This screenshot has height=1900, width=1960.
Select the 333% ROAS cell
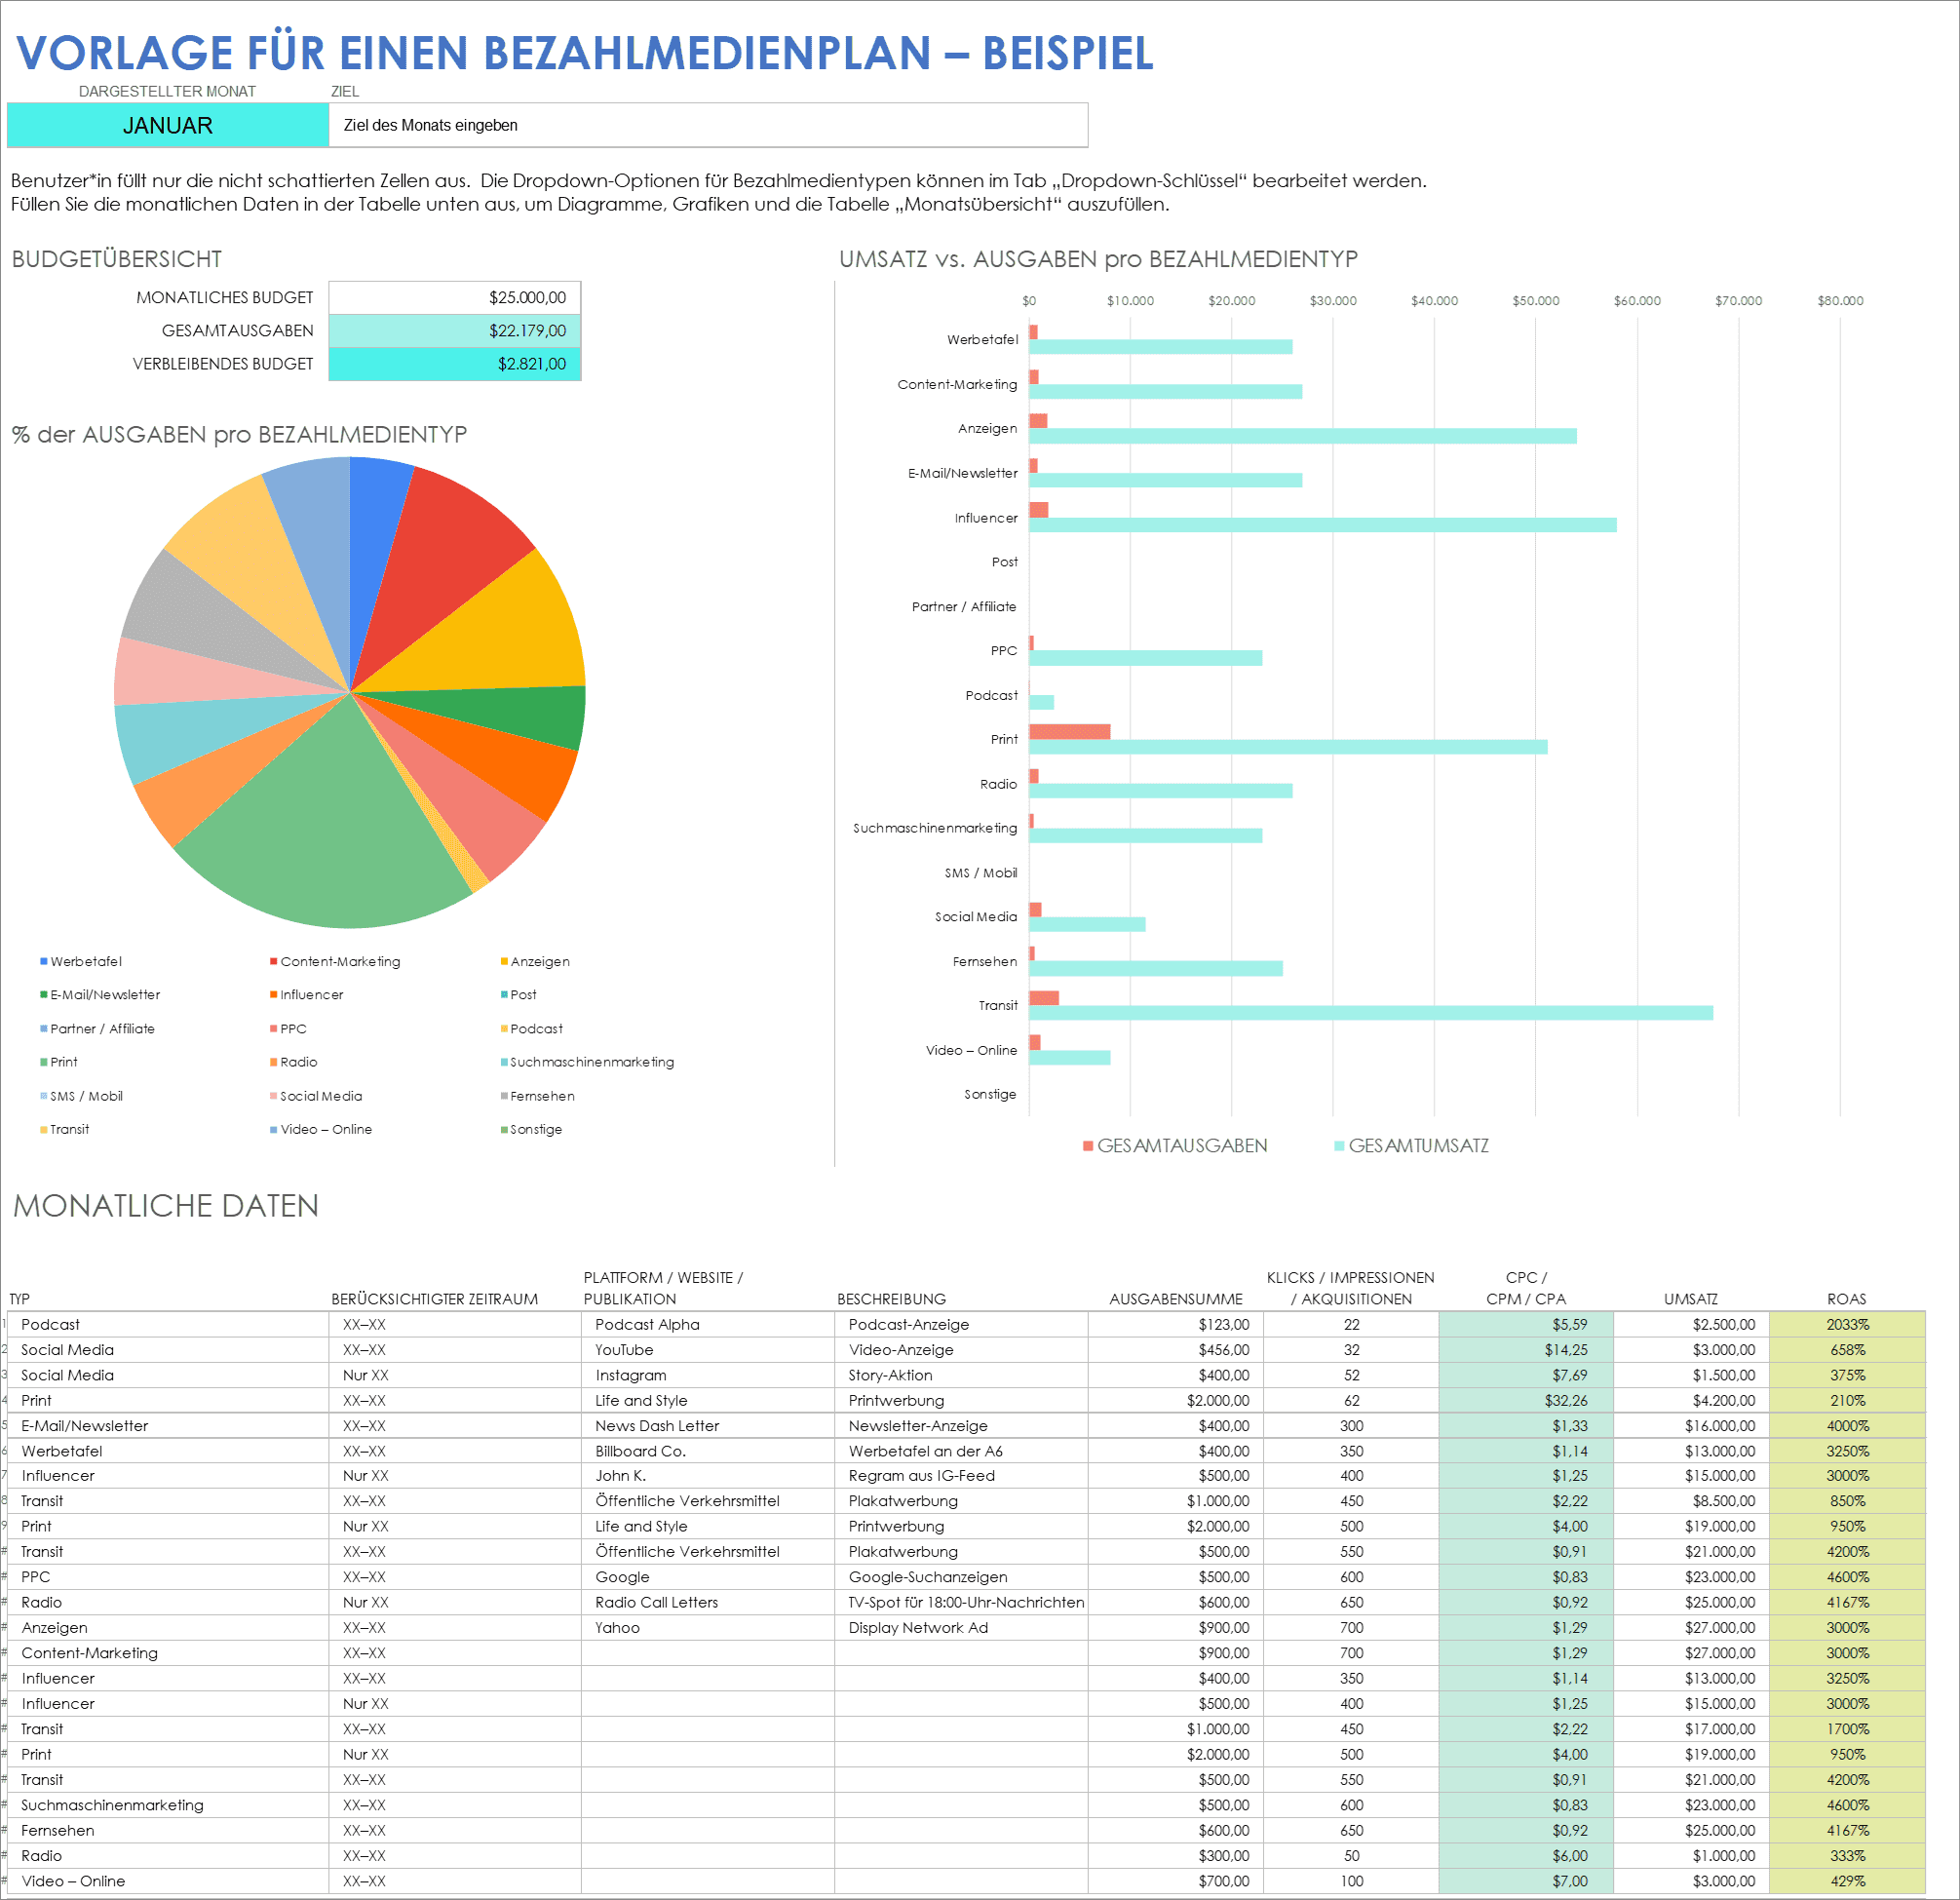(1847, 1856)
